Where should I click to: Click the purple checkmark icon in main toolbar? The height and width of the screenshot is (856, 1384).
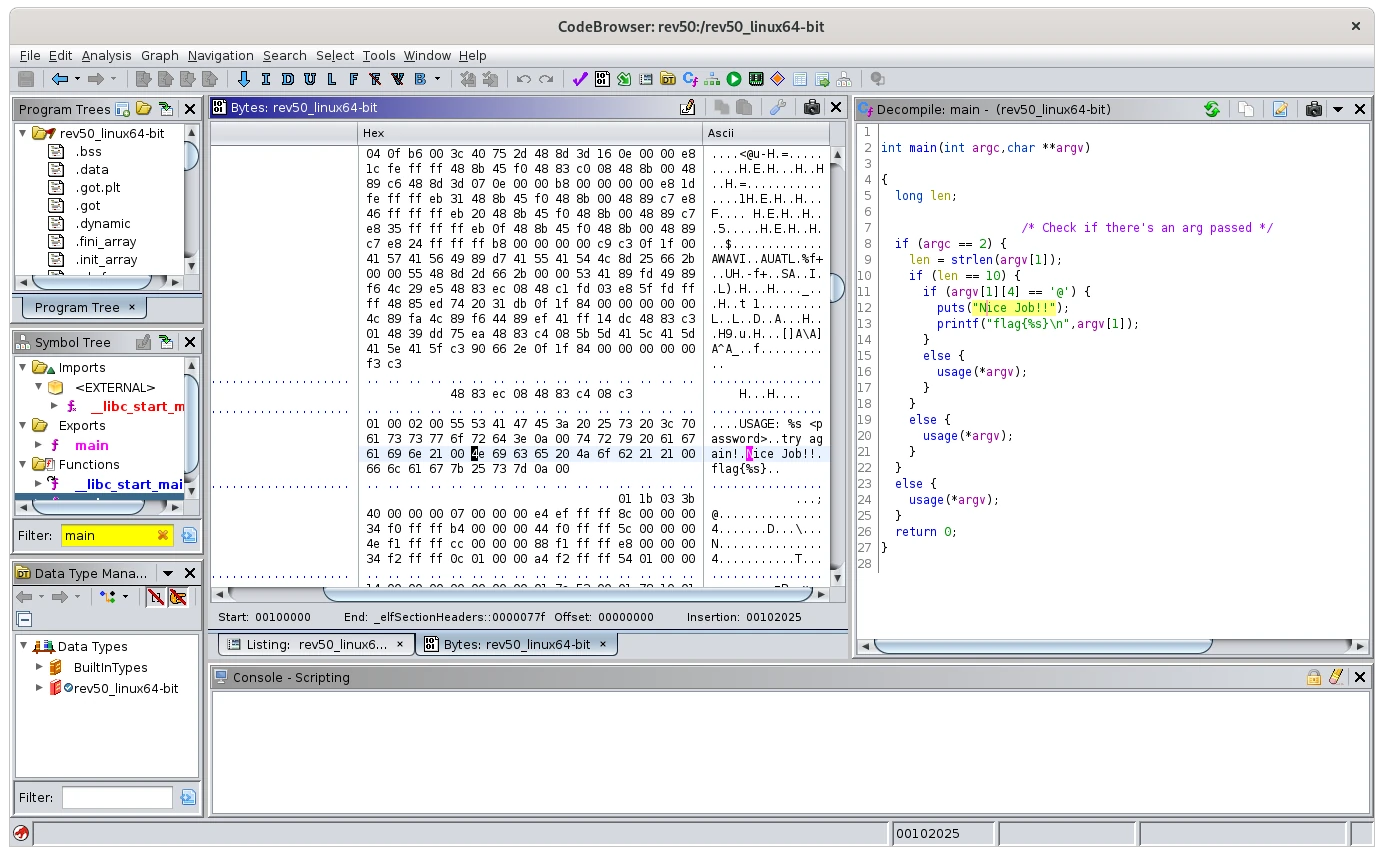point(580,79)
